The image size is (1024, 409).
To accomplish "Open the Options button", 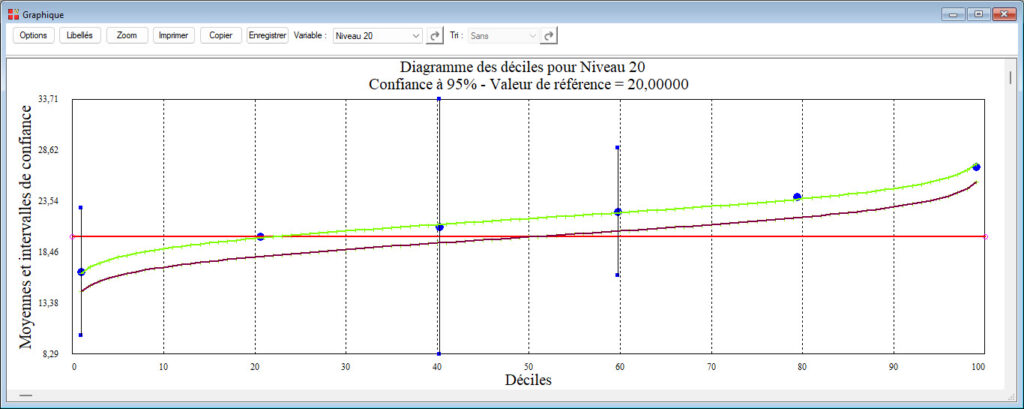I will point(34,35).
